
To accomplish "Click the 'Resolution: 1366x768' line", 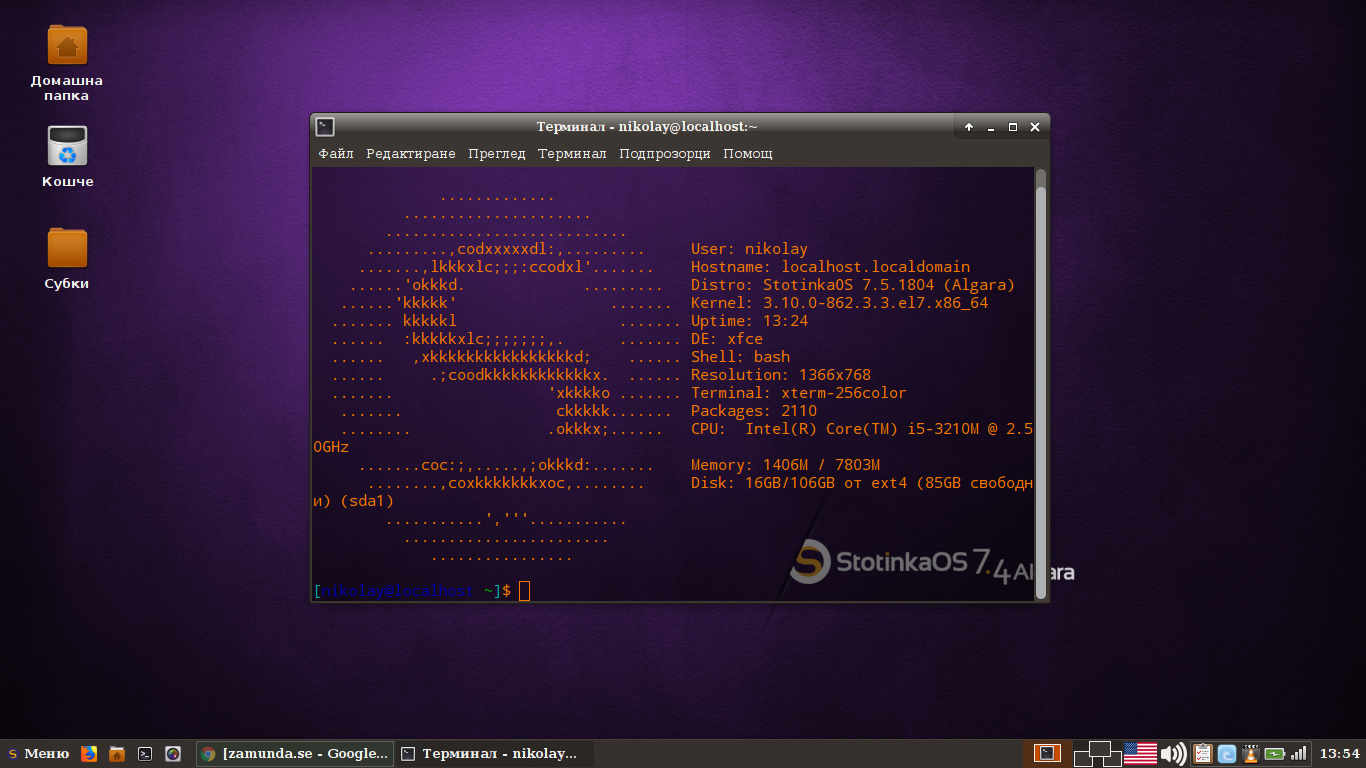I will coord(781,375).
